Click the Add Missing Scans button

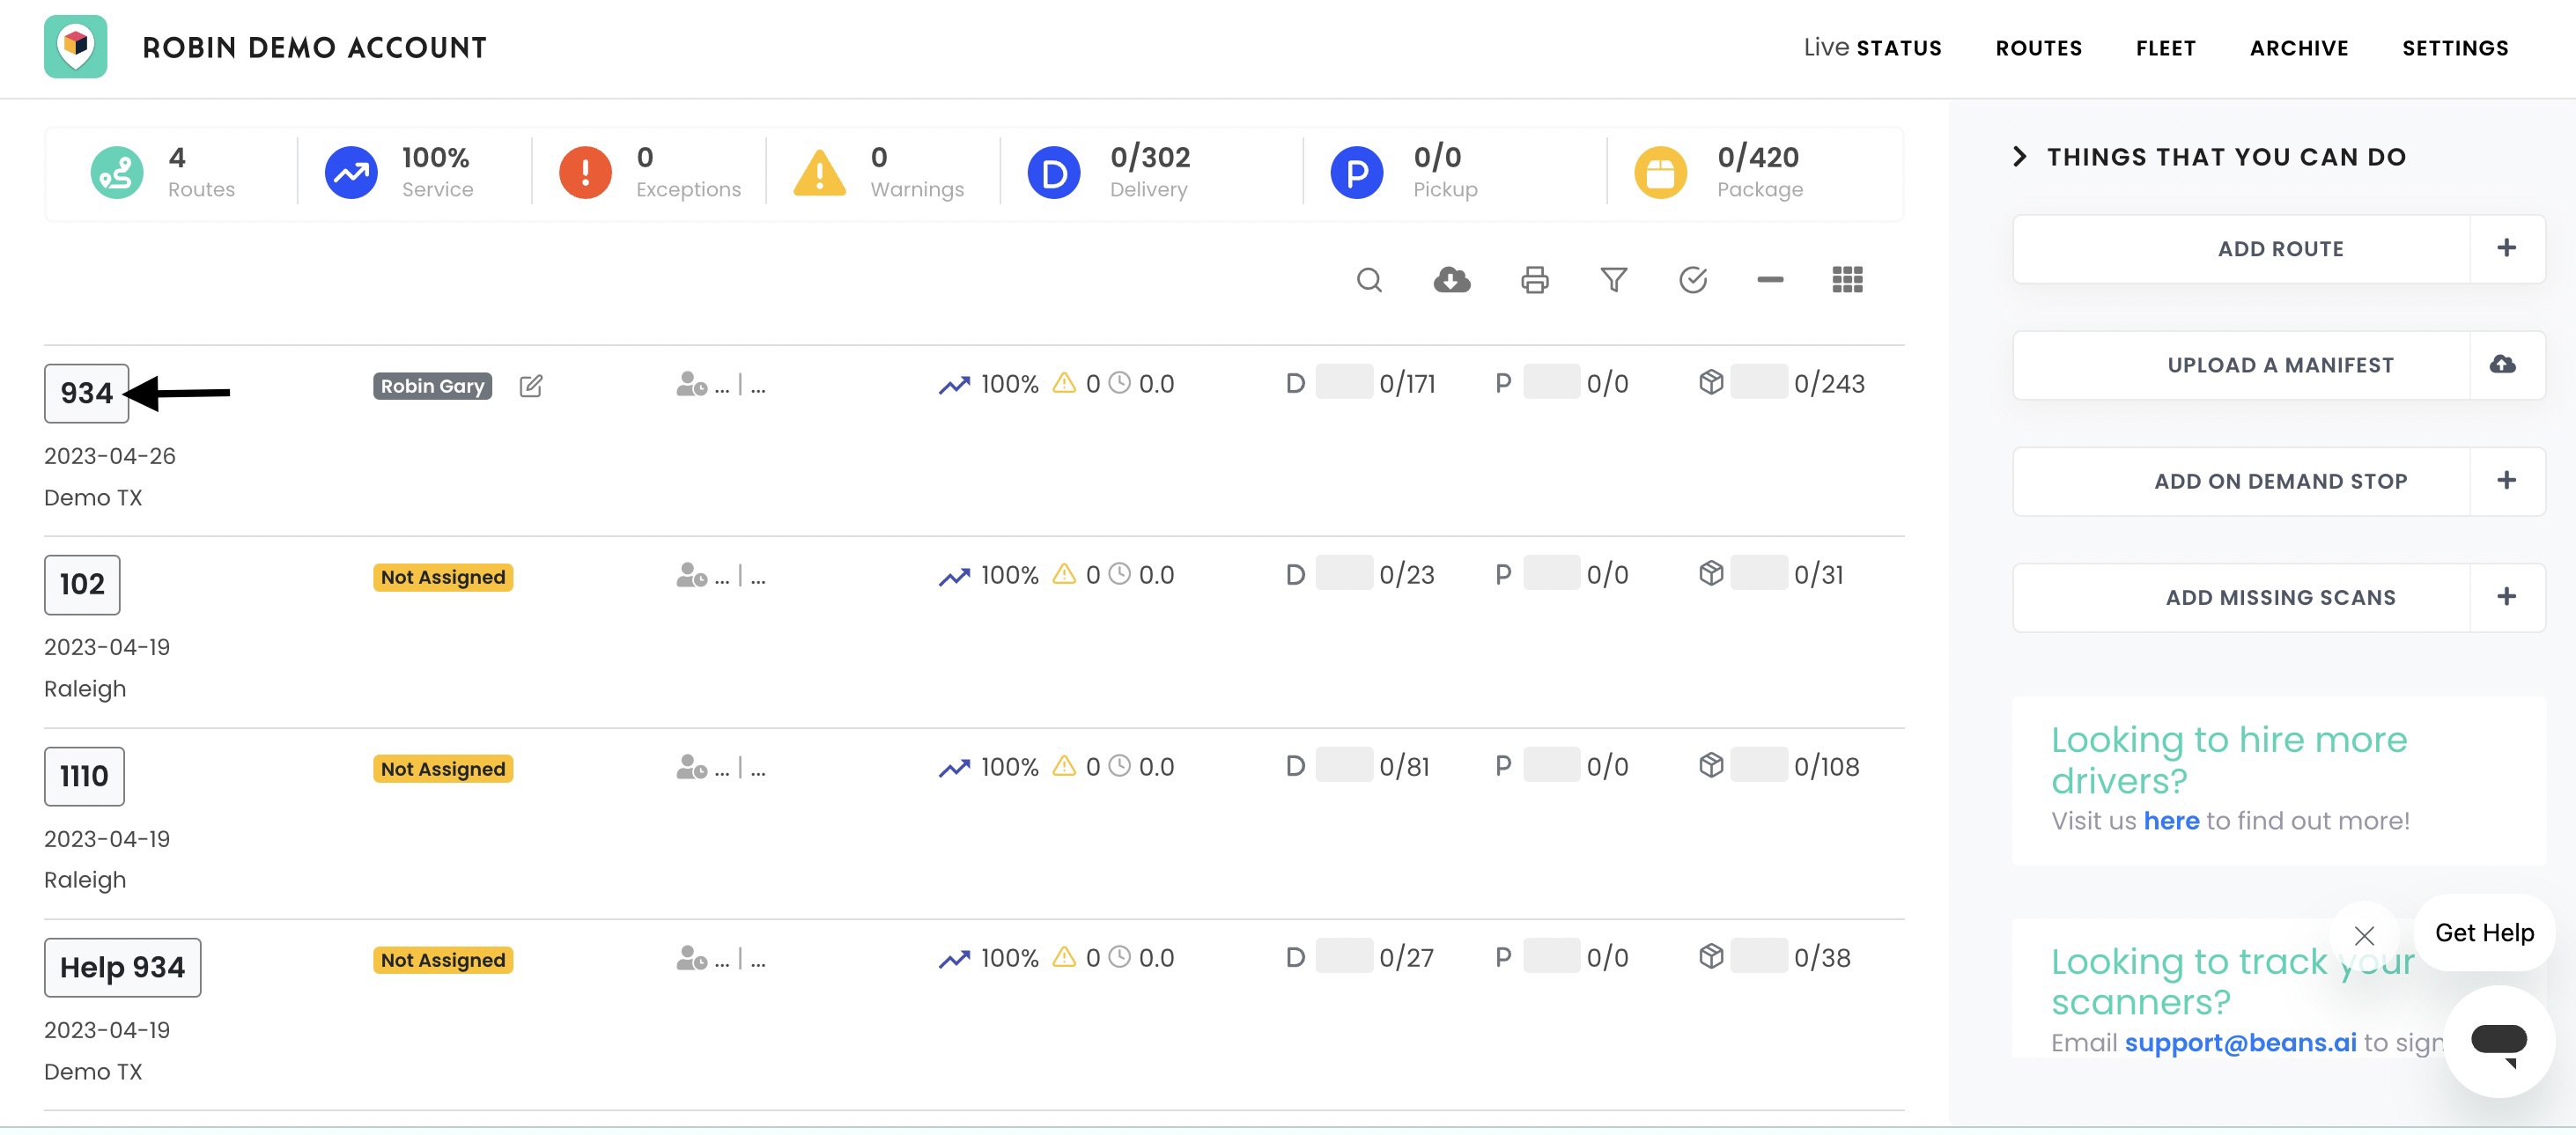pyautogui.click(x=2278, y=597)
